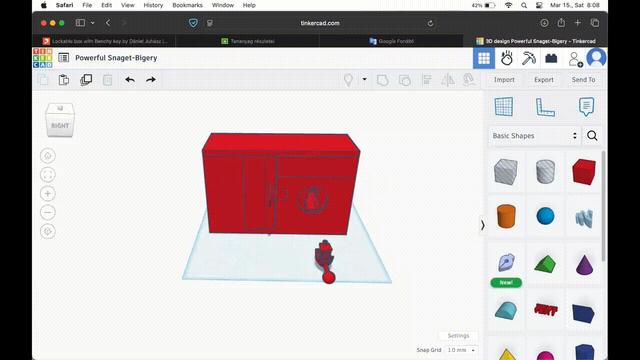Viewport: 640px width, 360px height.
Task: Toggle the orthographic perspective view button
Action: click(48, 231)
